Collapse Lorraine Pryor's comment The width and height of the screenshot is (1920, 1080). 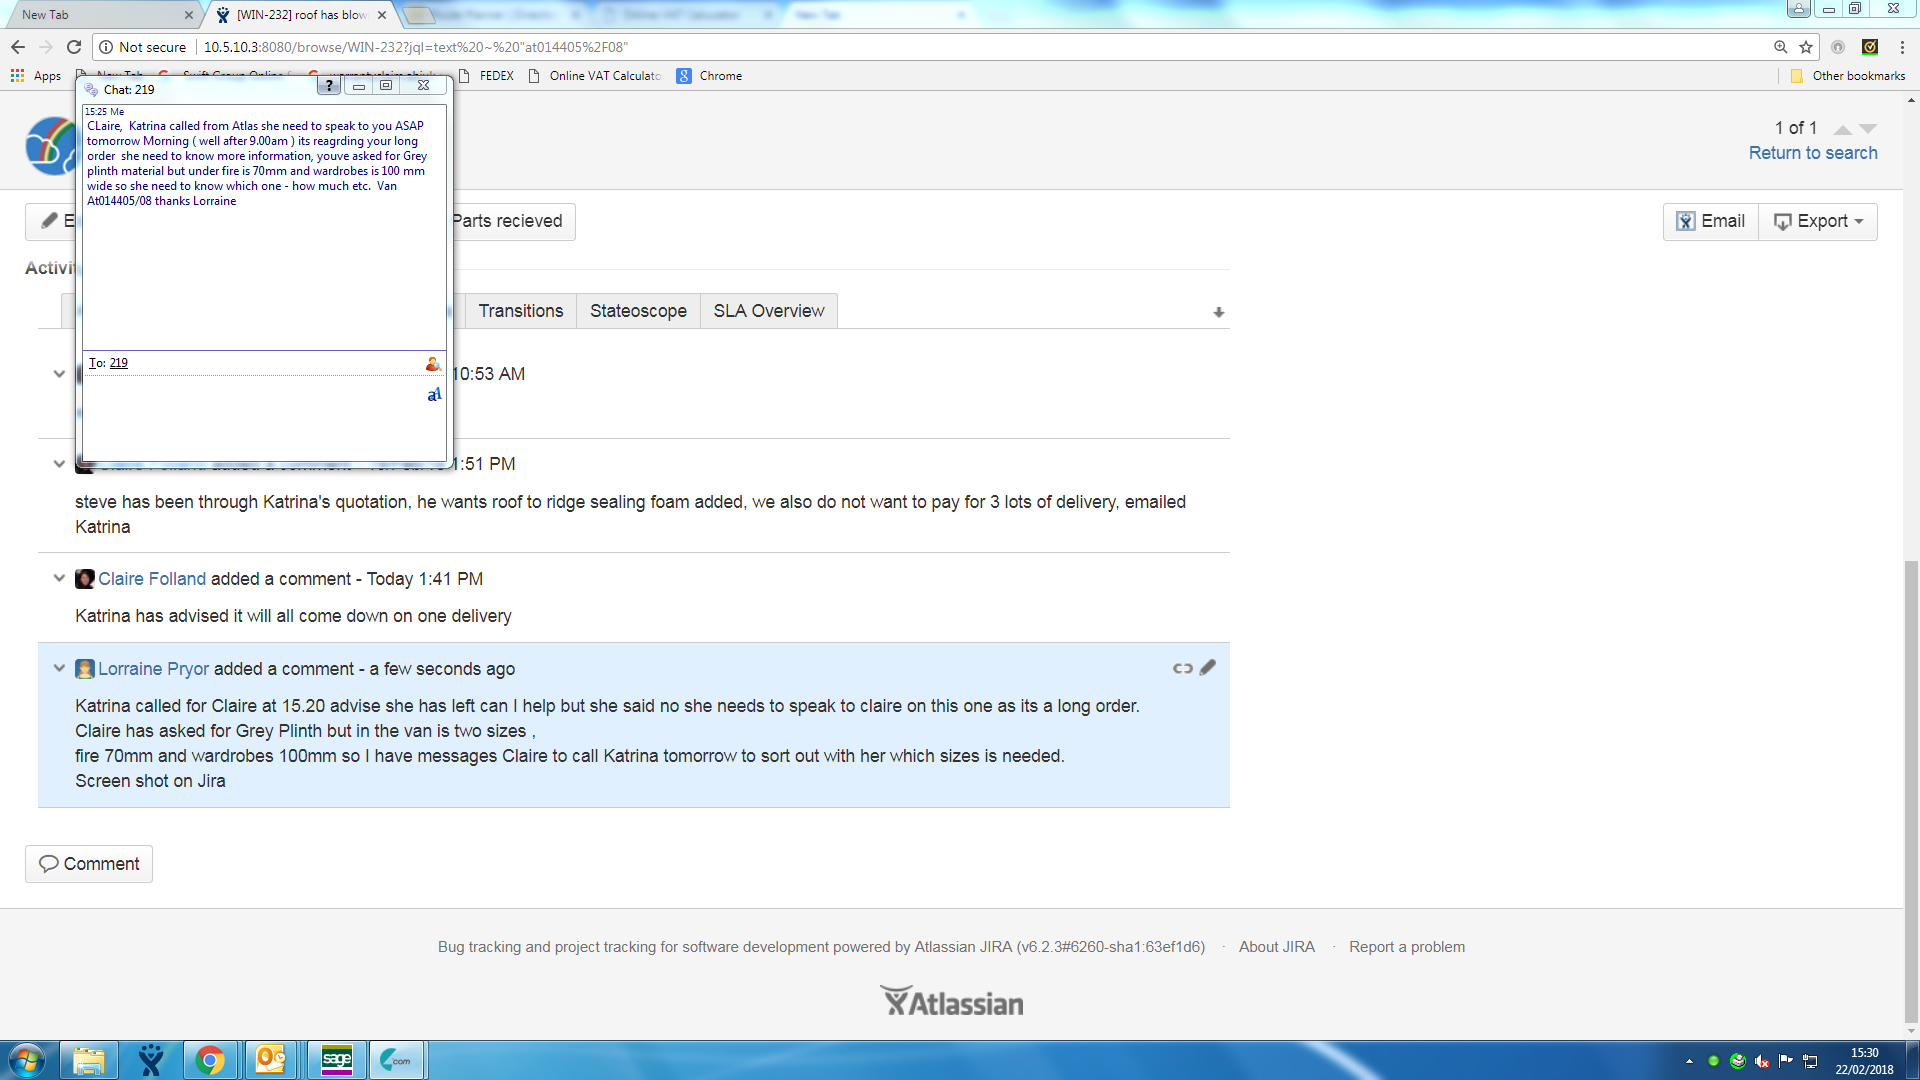click(x=59, y=668)
